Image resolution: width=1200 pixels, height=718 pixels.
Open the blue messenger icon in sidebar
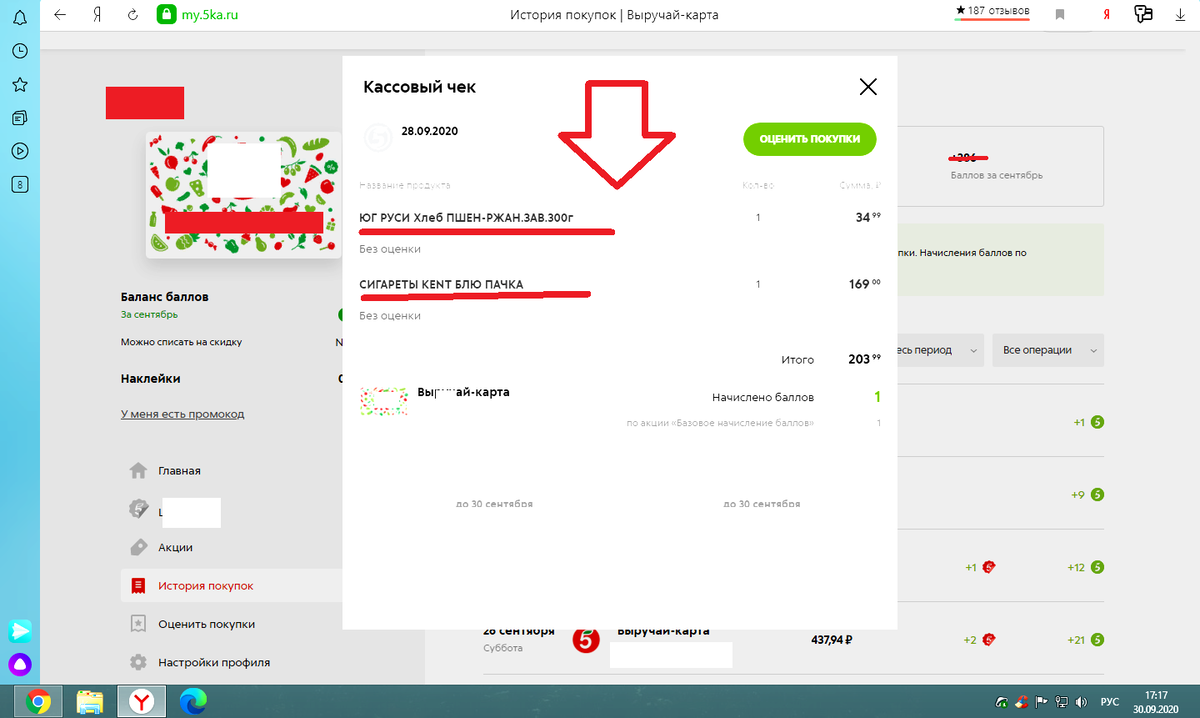(20, 631)
